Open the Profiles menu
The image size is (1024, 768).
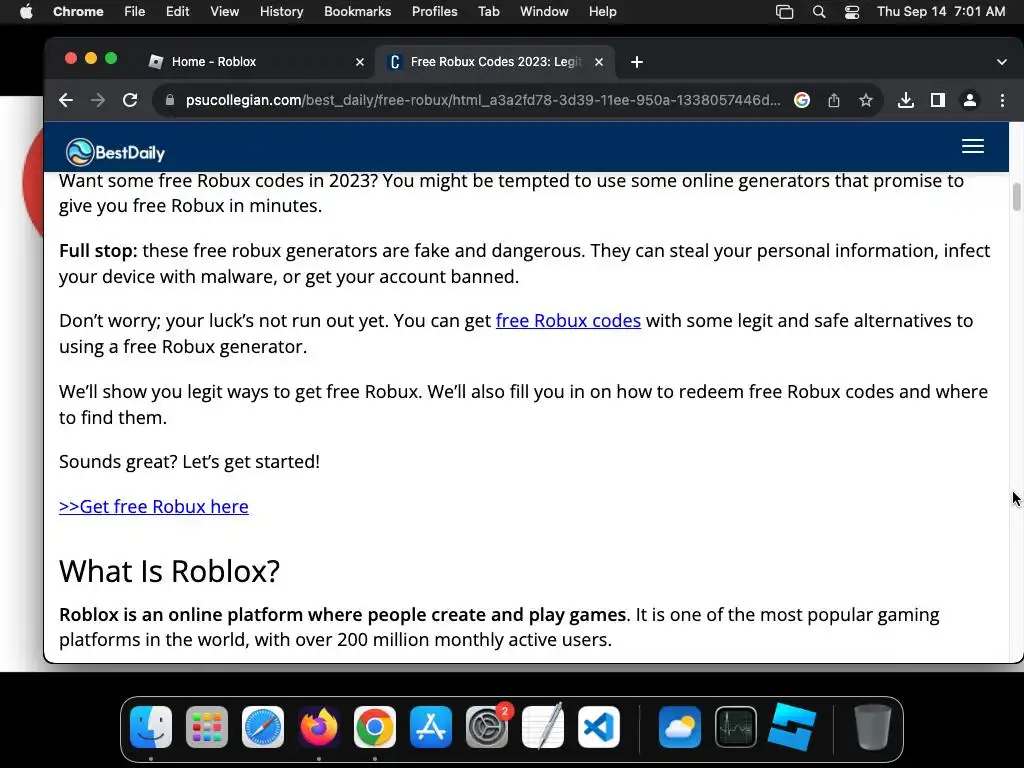point(434,12)
